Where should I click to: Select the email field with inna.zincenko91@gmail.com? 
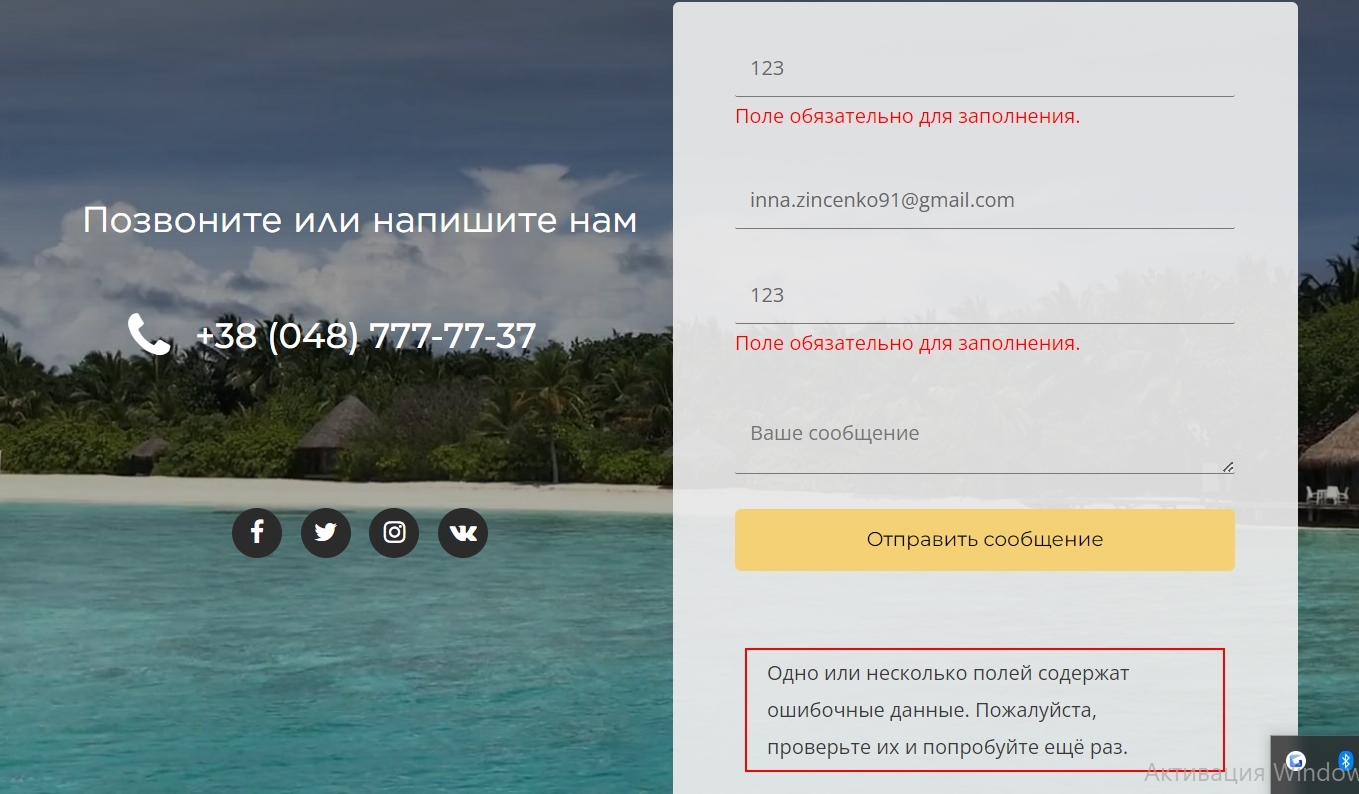(985, 201)
